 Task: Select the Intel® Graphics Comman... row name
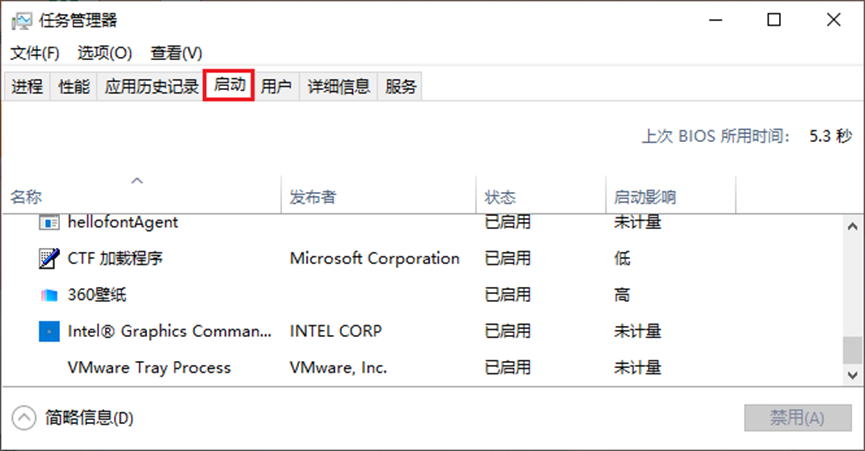(169, 331)
